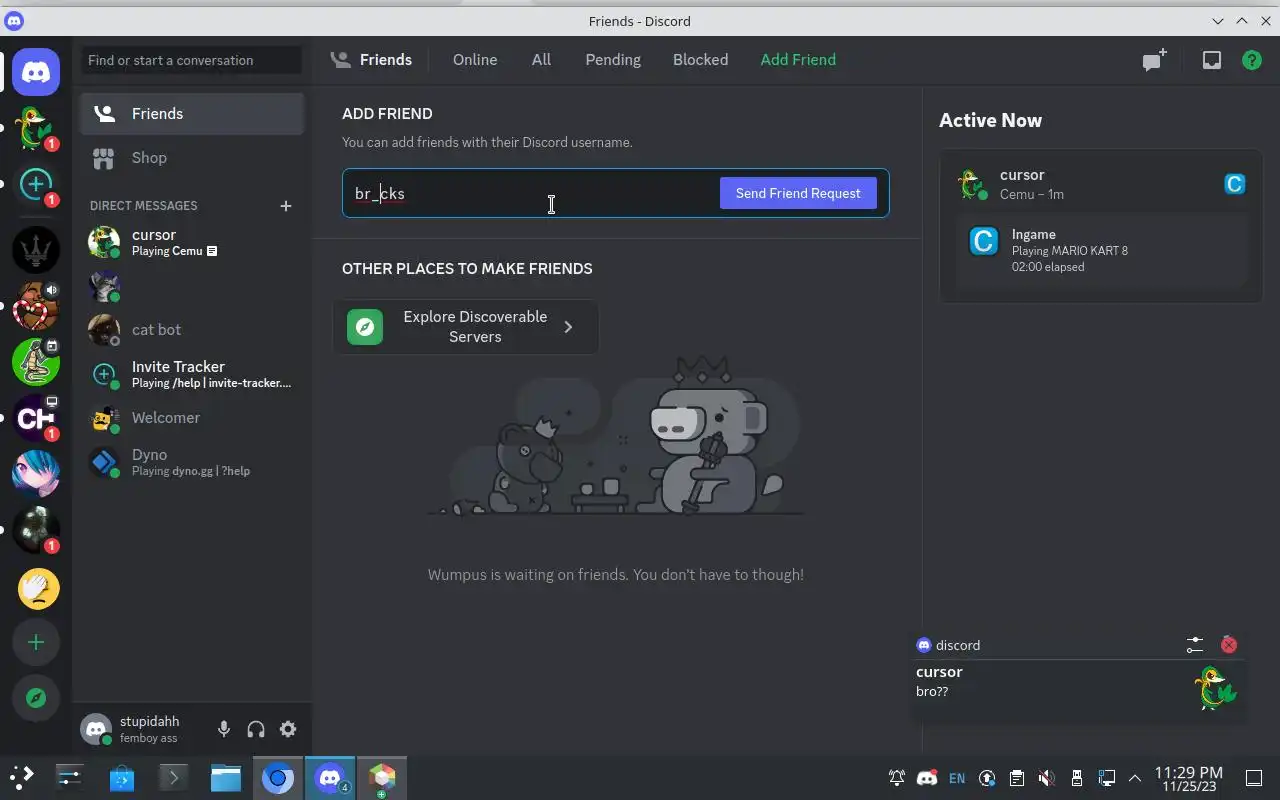Open notification settings sliders icon
The image size is (1280, 800).
coord(1195,645)
